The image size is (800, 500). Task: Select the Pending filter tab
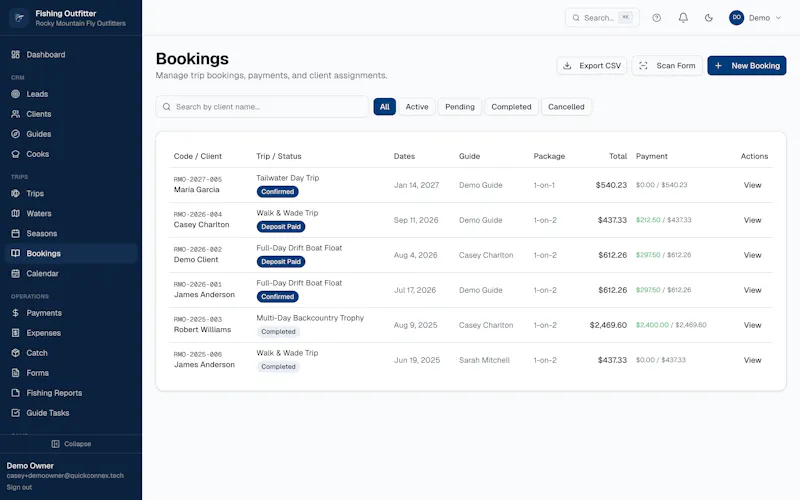pyautogui.click(x=460, y=107)
